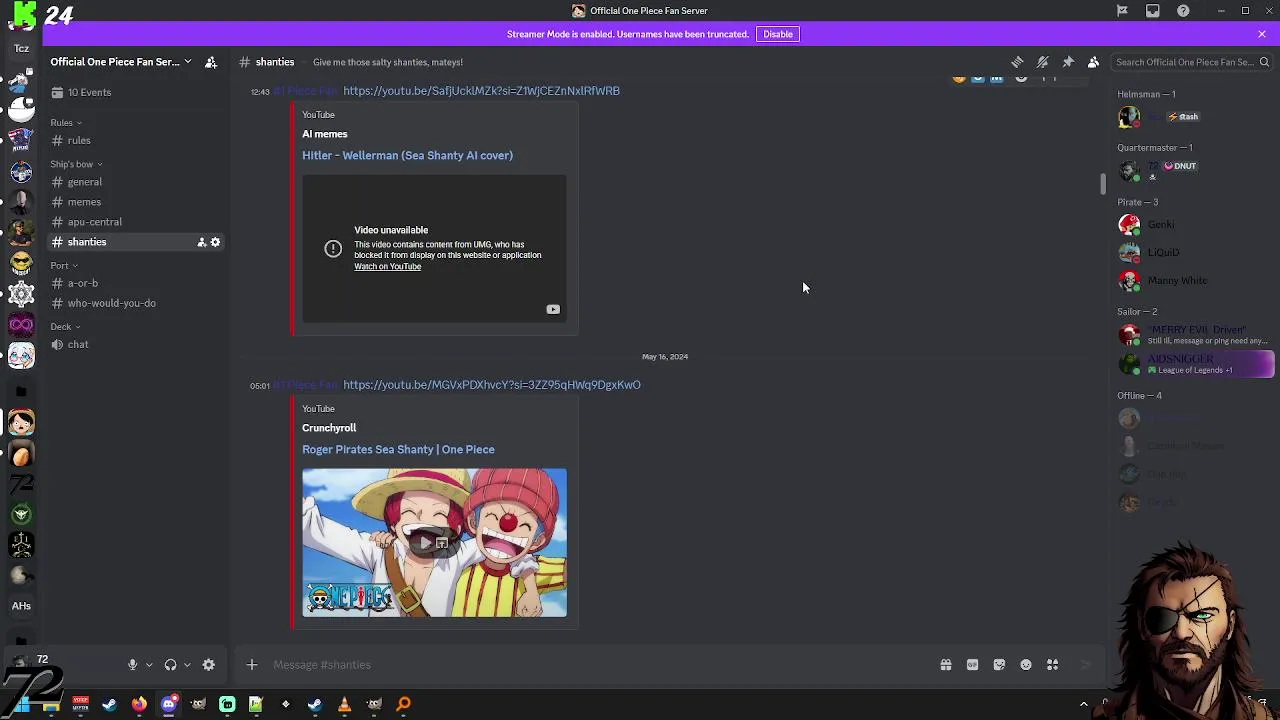The image size is (1280, 720).
Task: Click the Crunchyroll channel name
Action: pyautogui.click(x=329, y=428)
